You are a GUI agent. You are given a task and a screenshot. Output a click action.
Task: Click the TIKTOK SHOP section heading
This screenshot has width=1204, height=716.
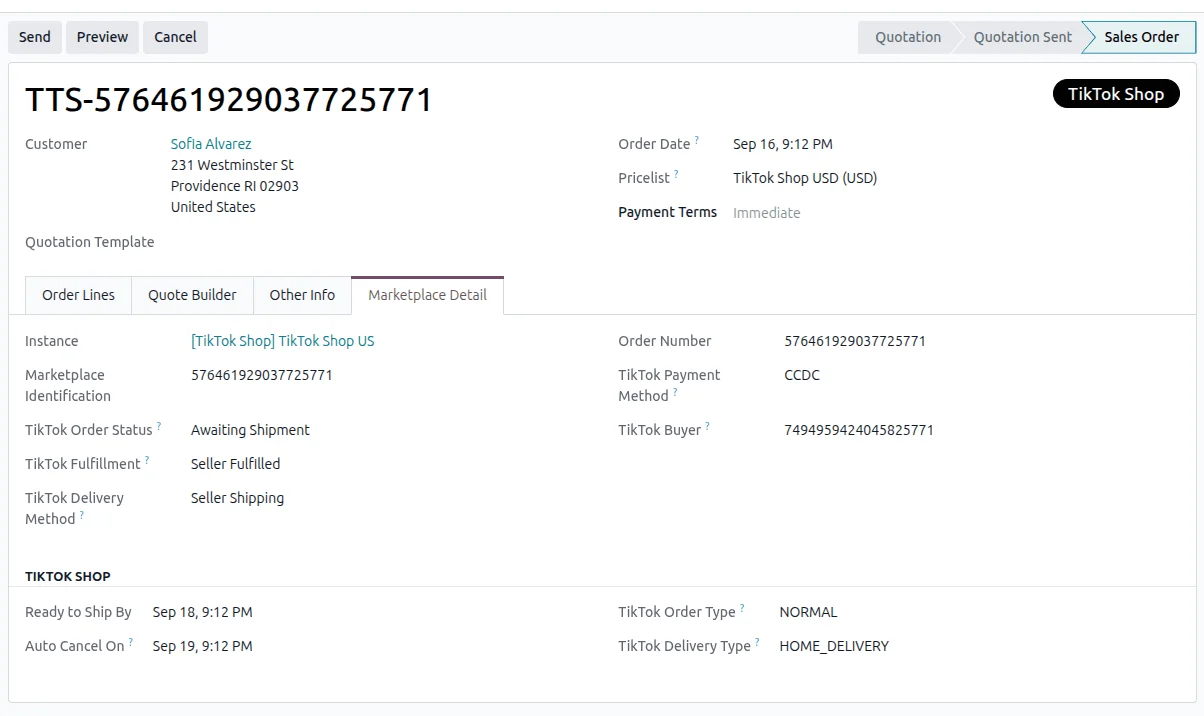point(68,577)
